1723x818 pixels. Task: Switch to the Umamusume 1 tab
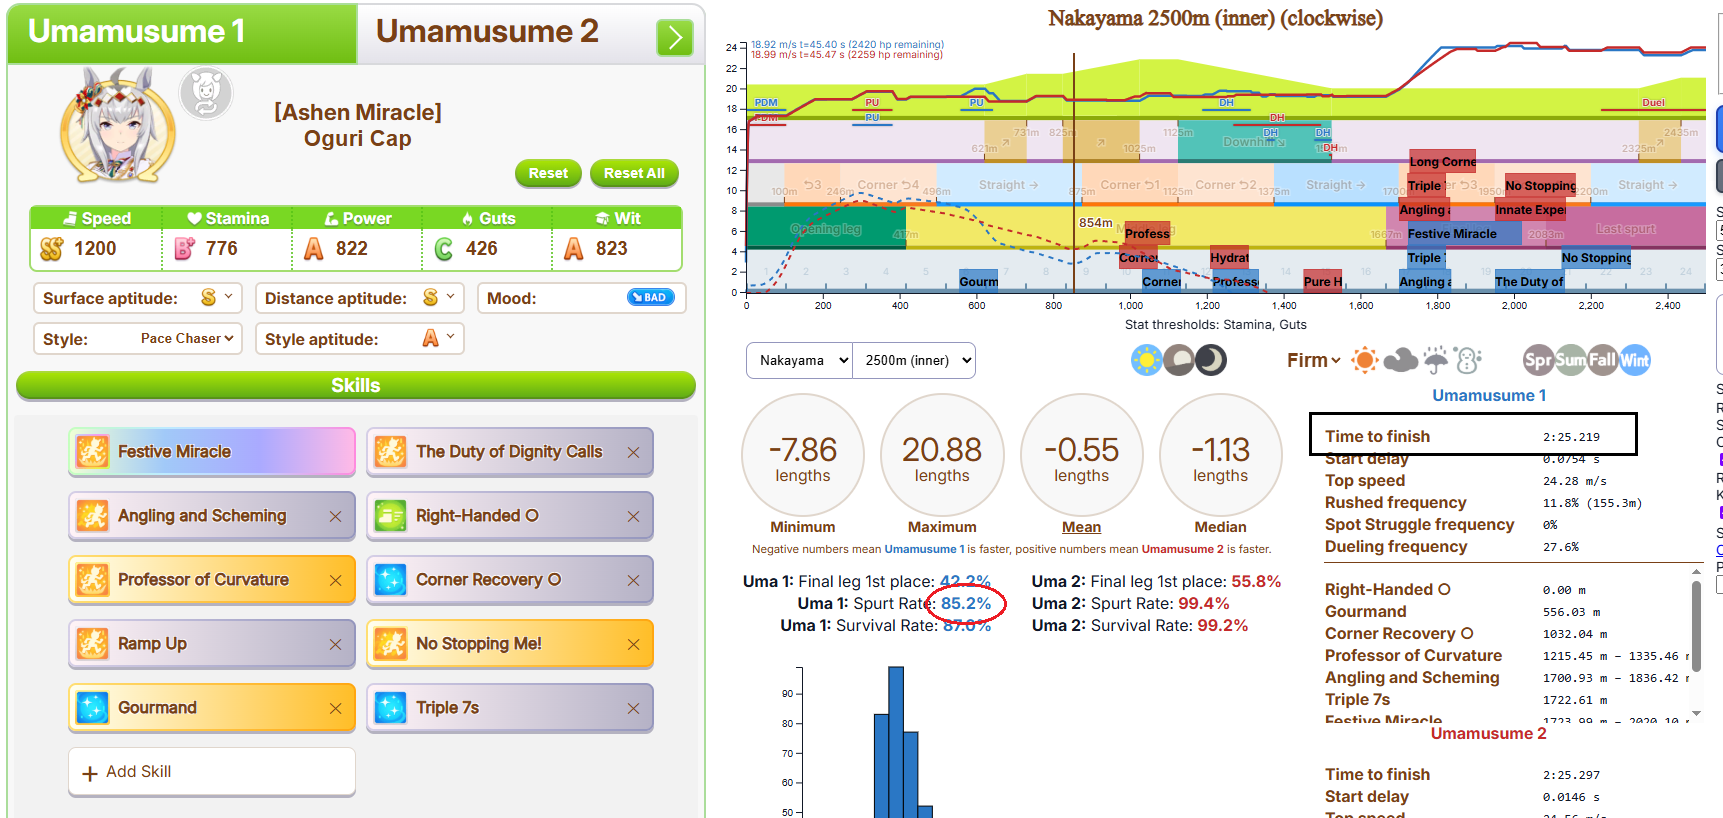point(182,33)
